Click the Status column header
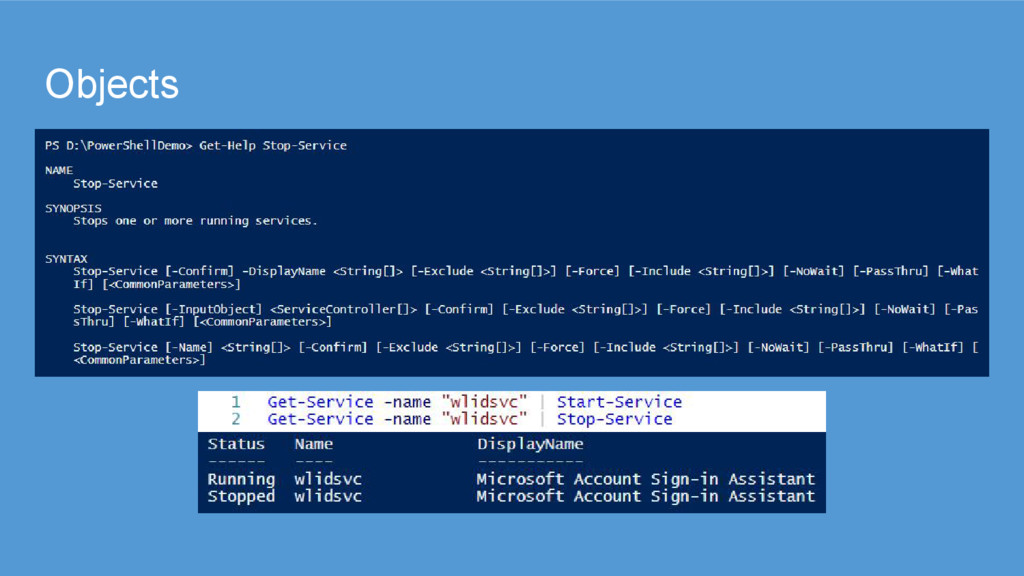Screen dimensions: 1024x576 236,444
